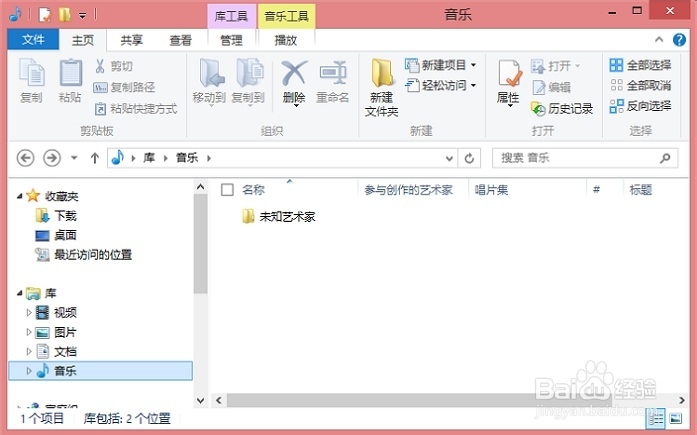Click the Properties (属性) icon
Image resolution: width=697 pixels, height=435 pixels.
(x=508, y=73)
